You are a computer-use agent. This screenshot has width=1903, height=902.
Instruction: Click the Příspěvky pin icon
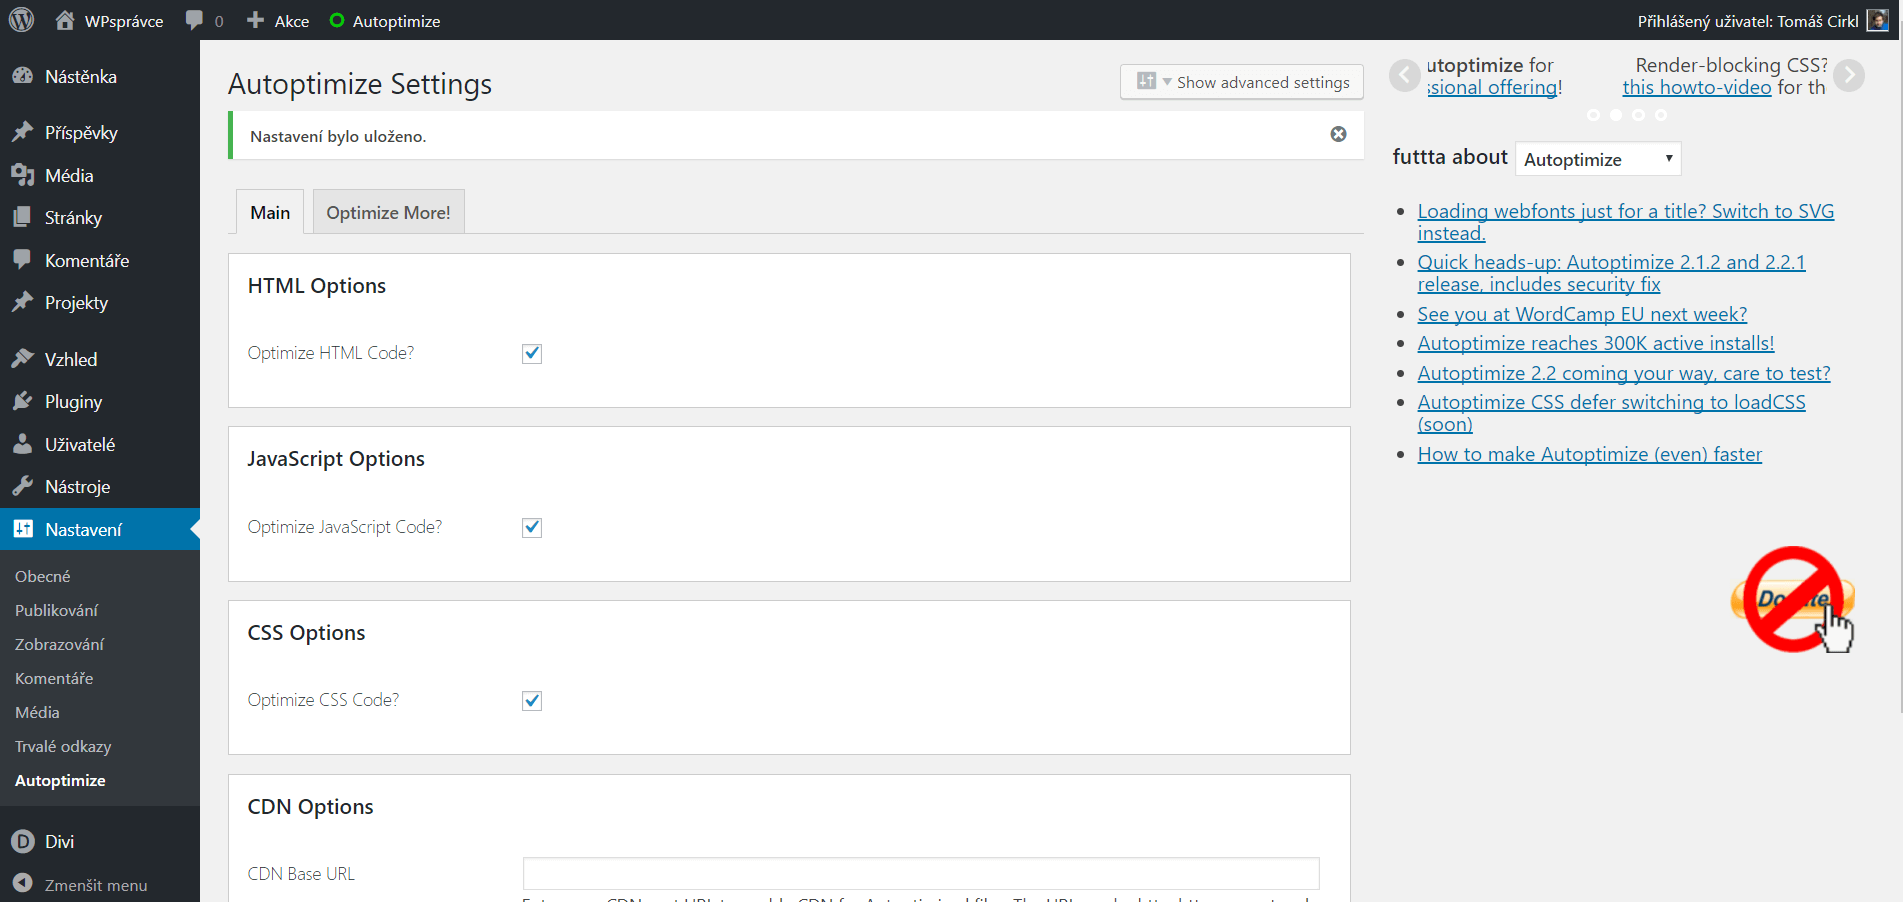pos(22,132)
